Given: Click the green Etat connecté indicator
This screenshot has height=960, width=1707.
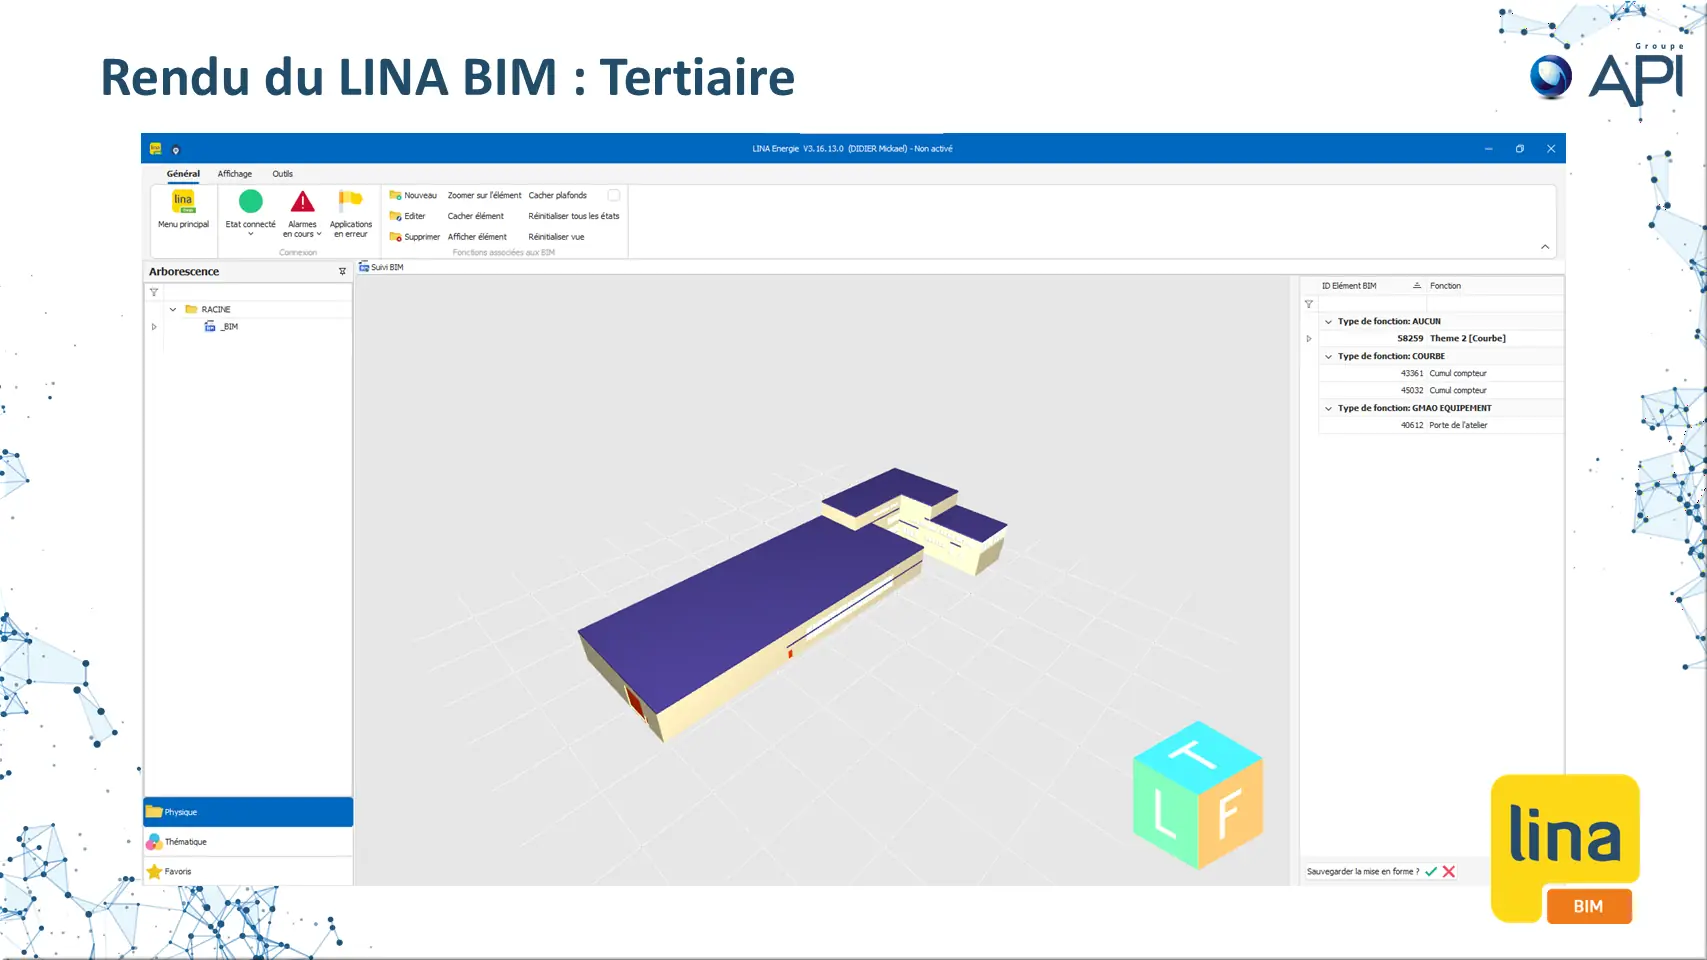Looking at the screenshot, I should 251,201.
